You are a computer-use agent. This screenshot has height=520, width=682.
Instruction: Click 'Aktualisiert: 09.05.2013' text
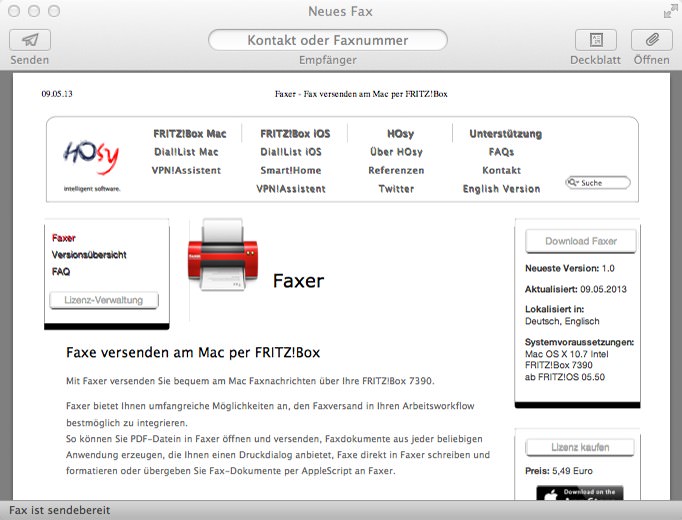click(576, 289)
